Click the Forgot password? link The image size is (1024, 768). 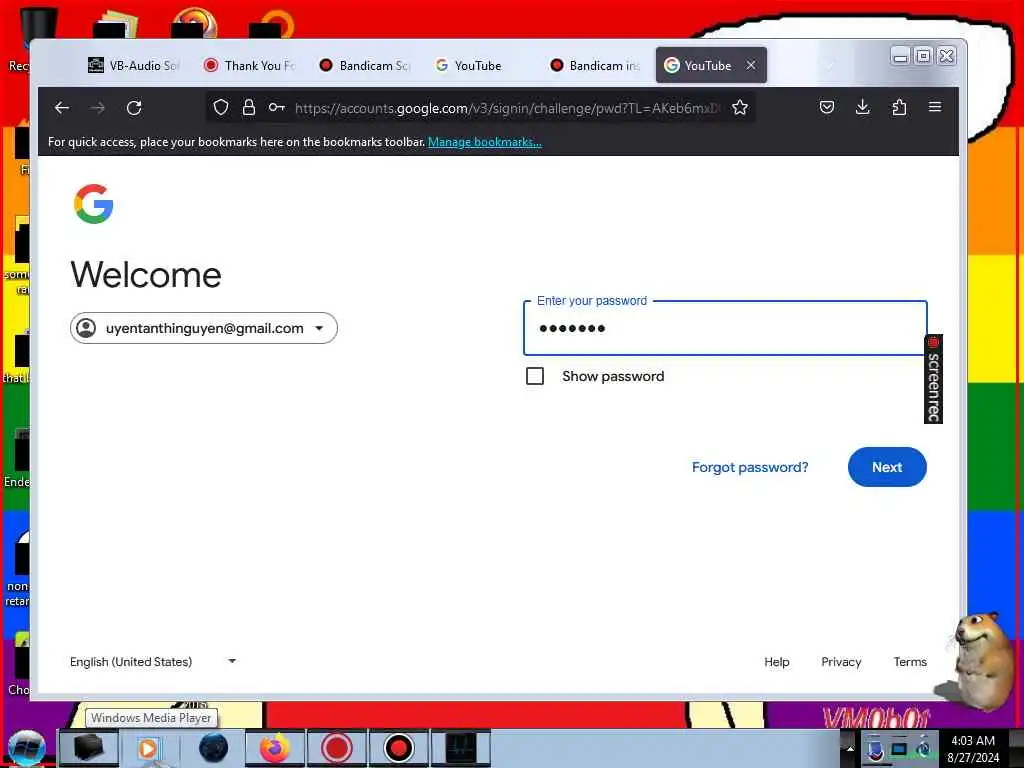750,467
